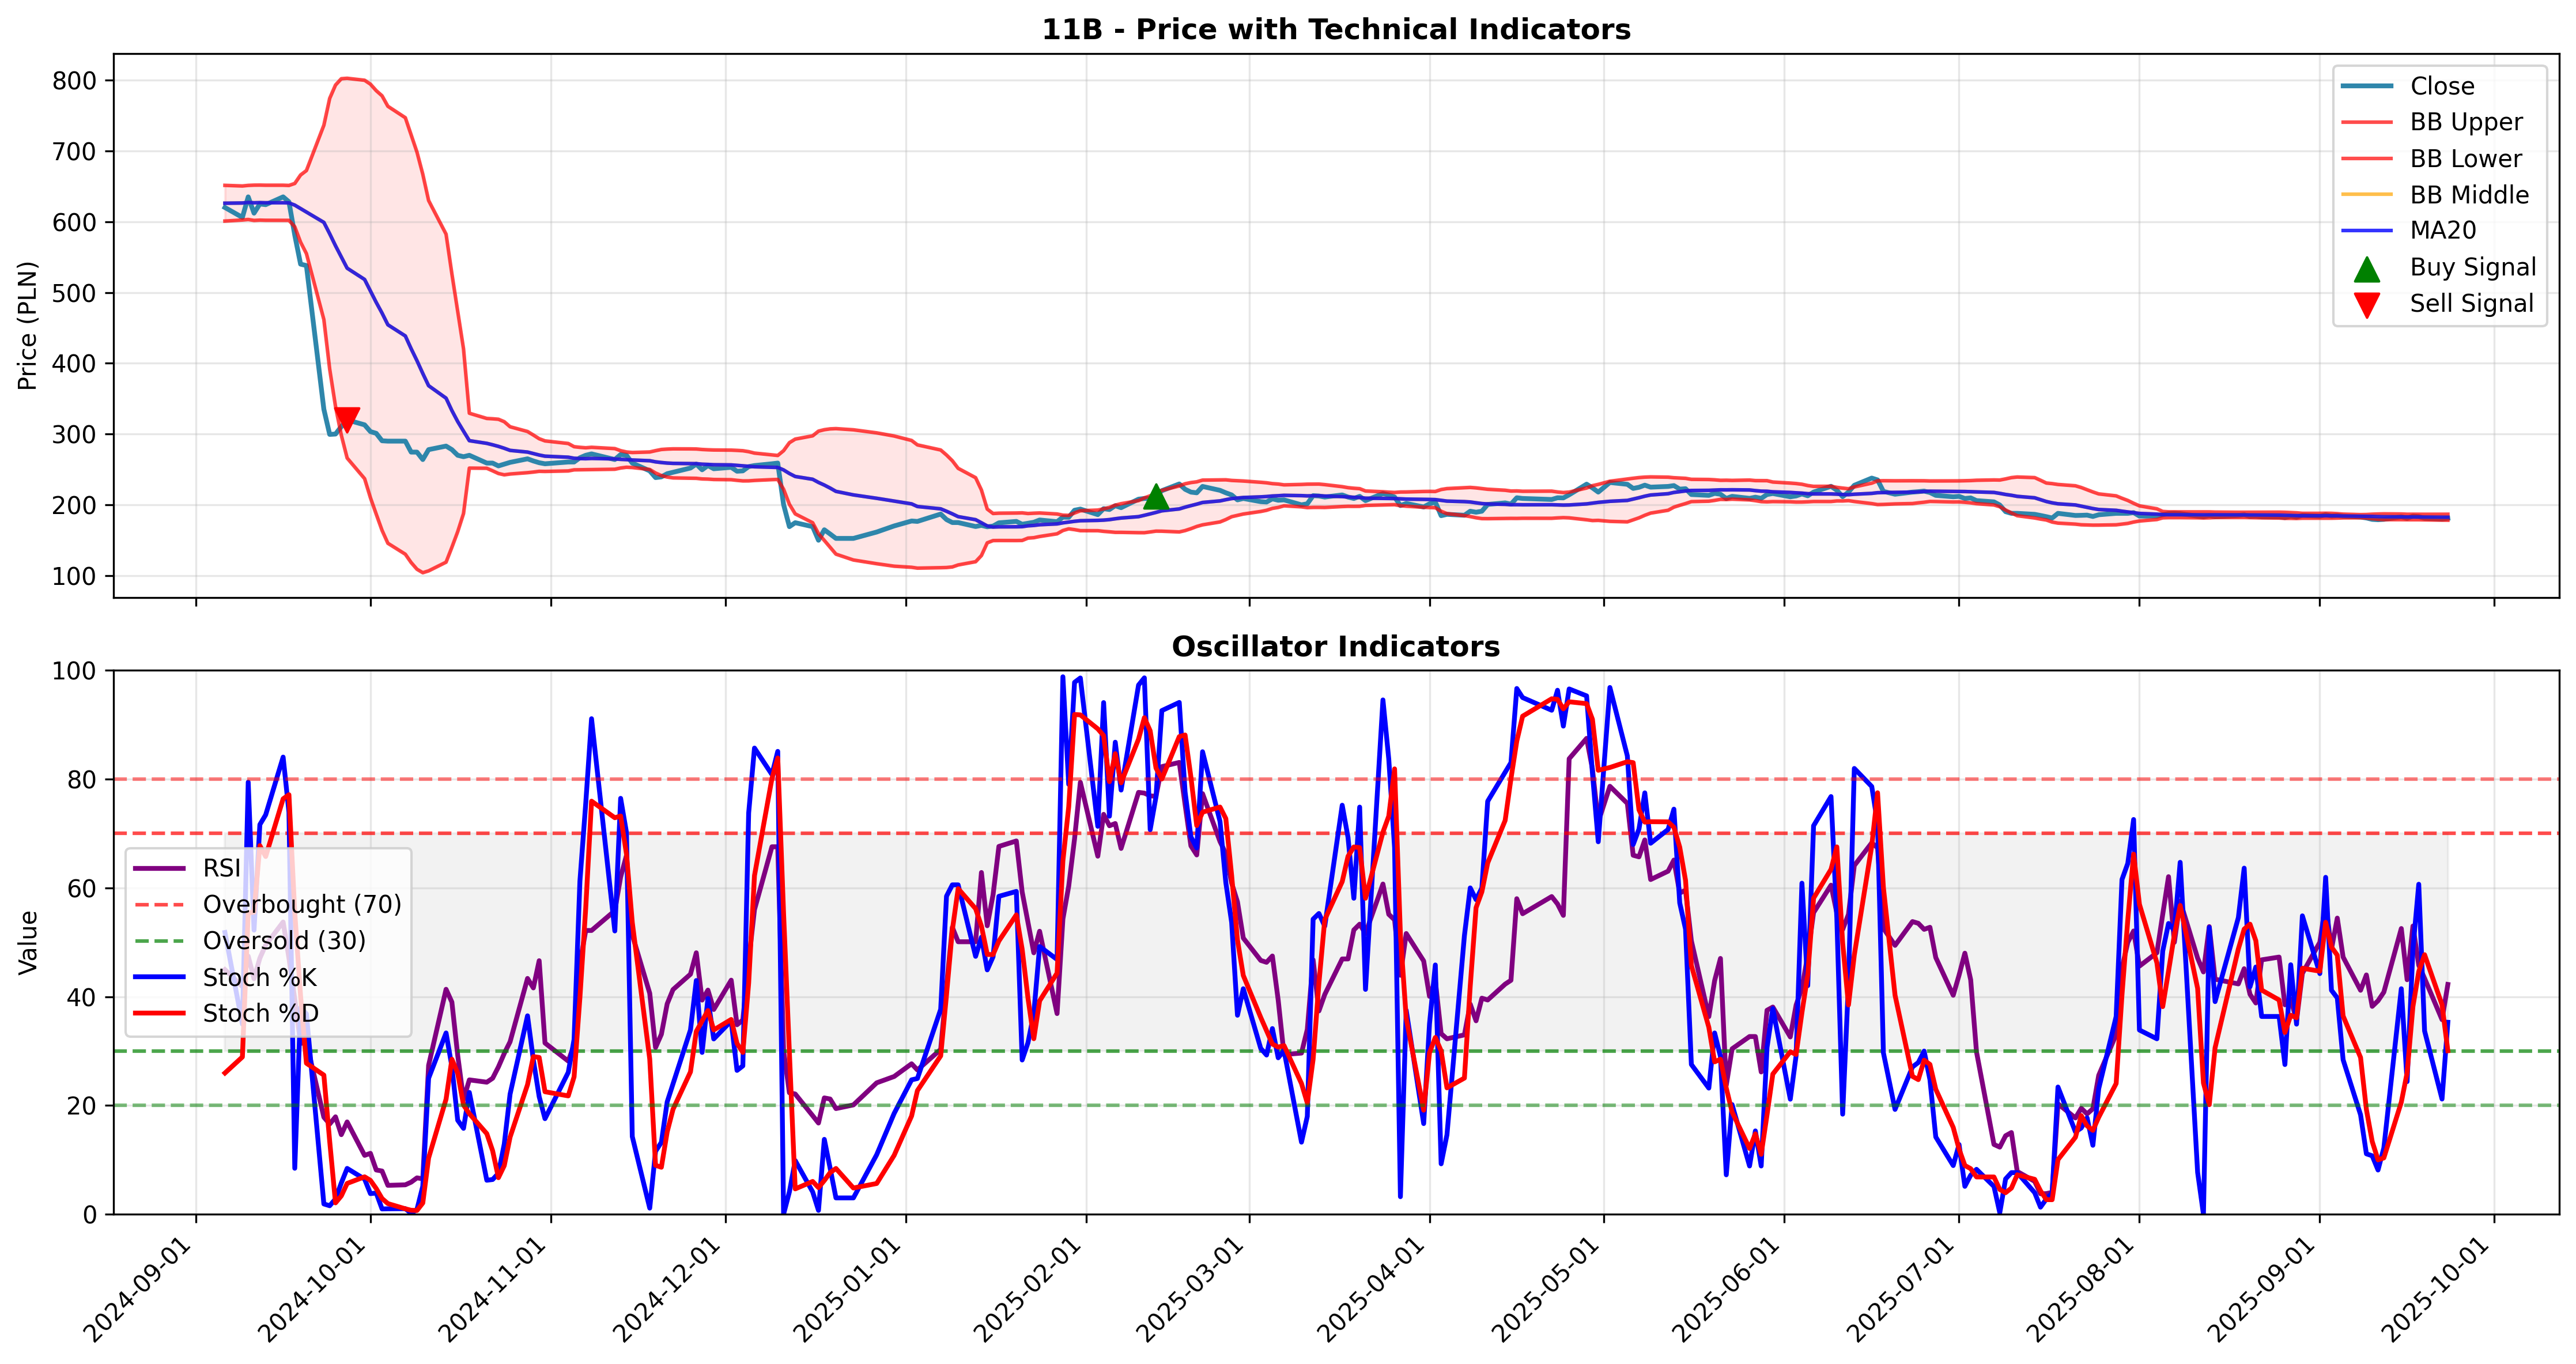Image resolution: width=2576 pixels, height=1364 pixels.
Task: Click the "BB Middle" legend label
Action: pos(2469,195)
